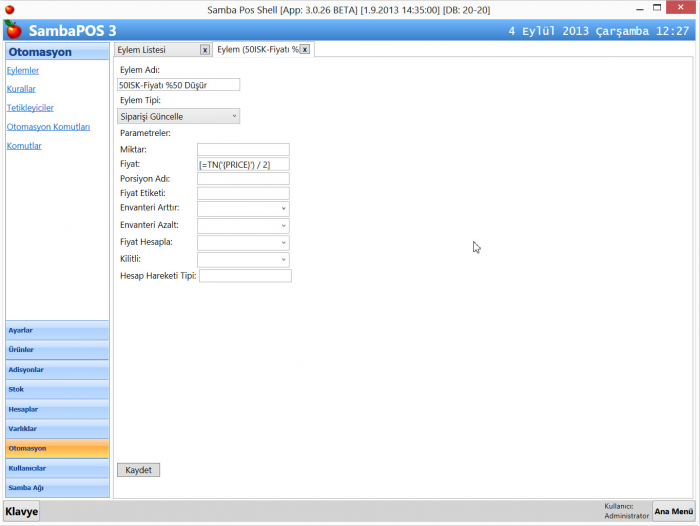The image size is (700, 526).
Task: Open the Tetikleyiciler link
Action: coord(30,107)
